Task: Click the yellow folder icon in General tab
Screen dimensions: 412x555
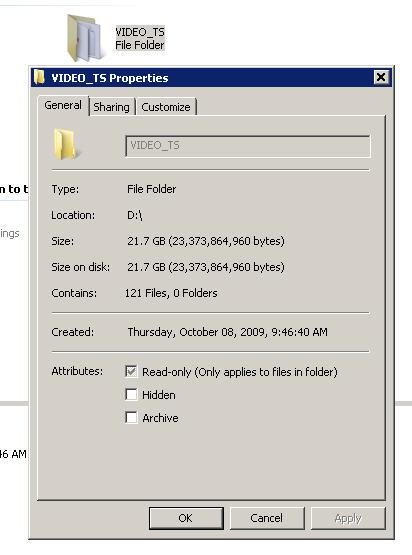Action: click(65, 144)
